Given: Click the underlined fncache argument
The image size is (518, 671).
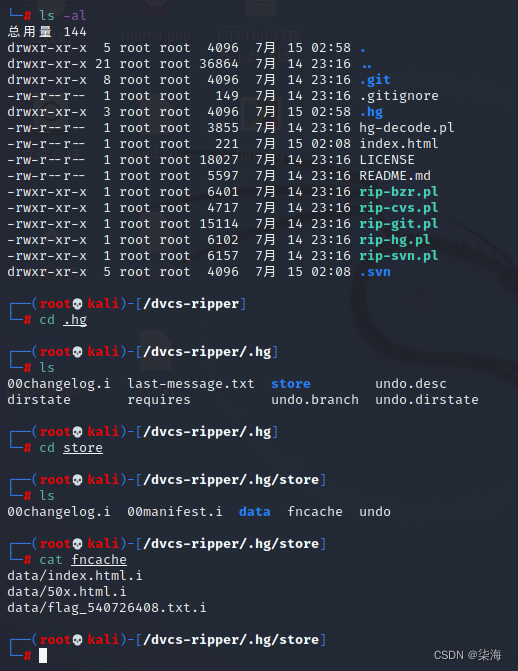Looking at the screenshot, I should 99,560.
